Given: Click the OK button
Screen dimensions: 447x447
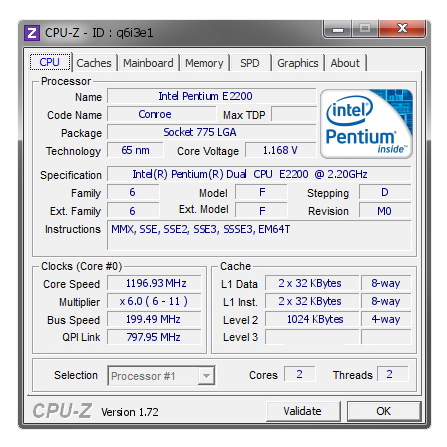Looking at the screenshot, I should pyautogui.click(x=384, y=411).
